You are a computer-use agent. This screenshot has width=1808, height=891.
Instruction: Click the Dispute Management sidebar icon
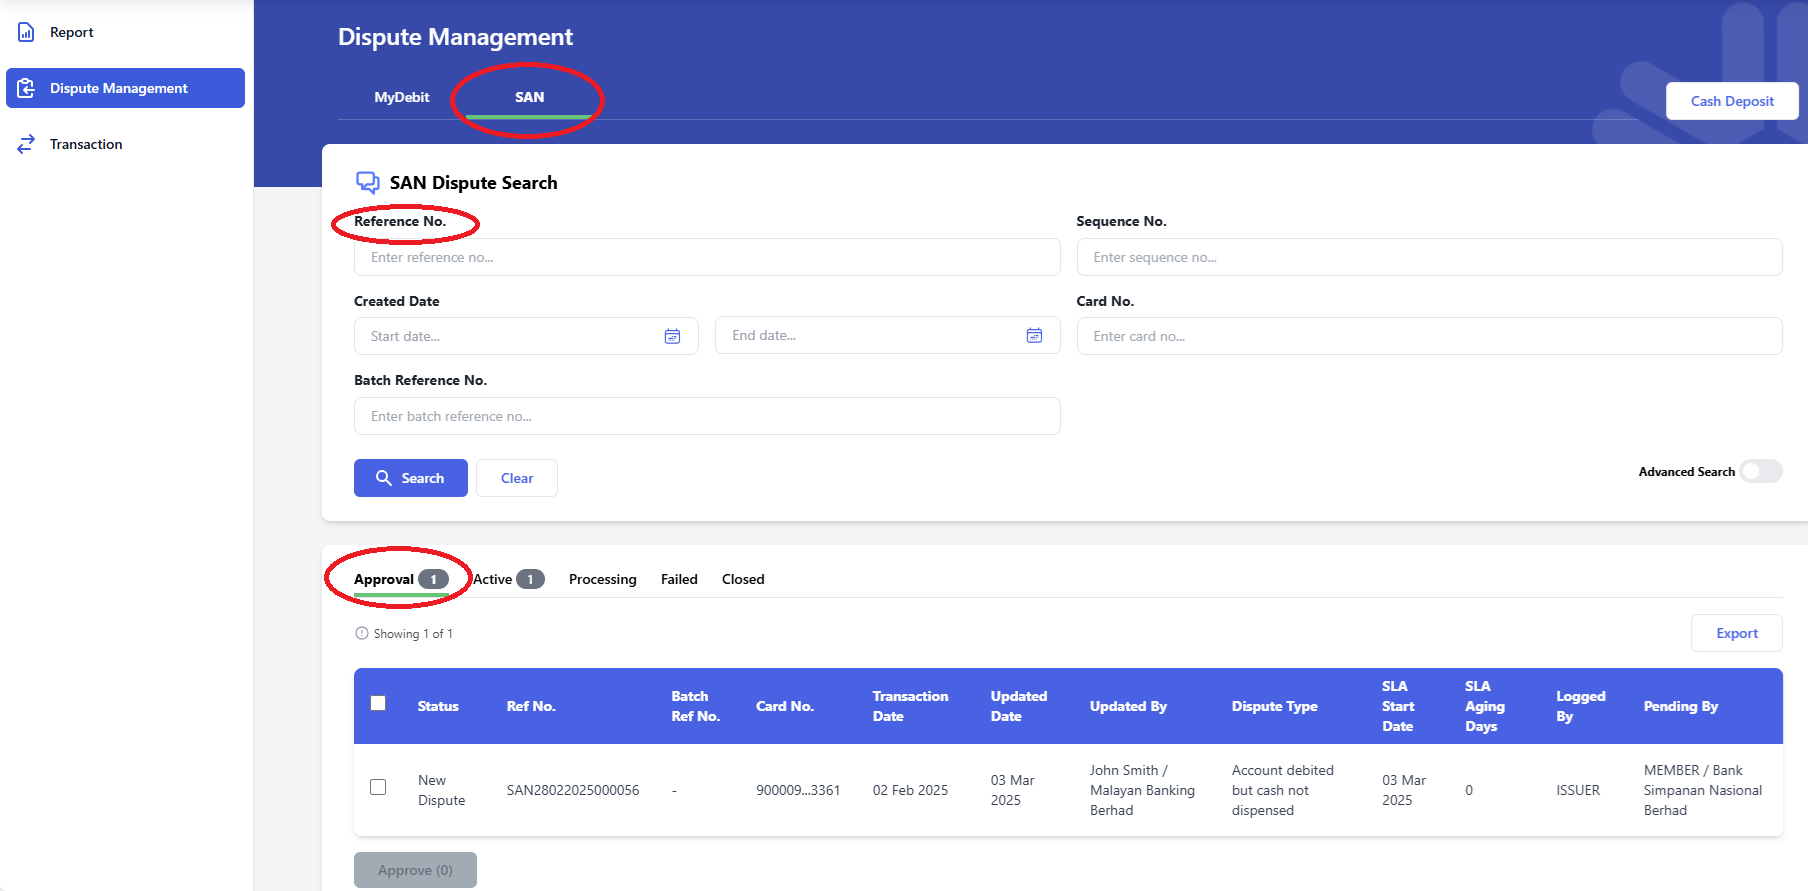click(26, 88)
